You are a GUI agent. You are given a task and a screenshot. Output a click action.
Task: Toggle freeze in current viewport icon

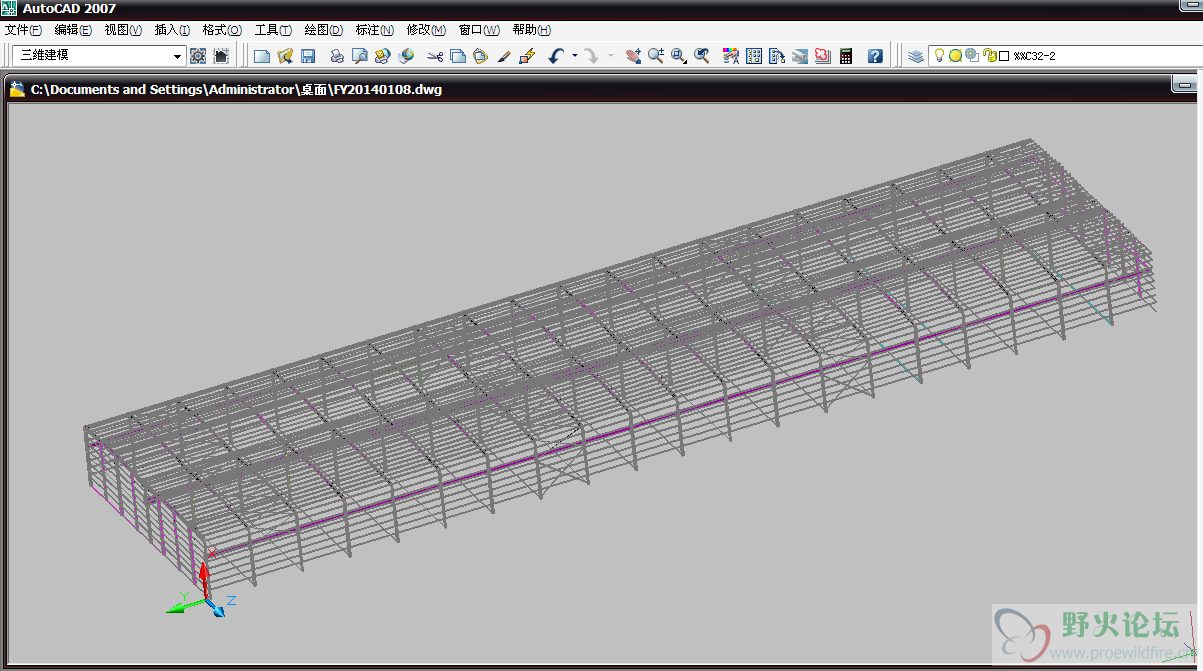[x=971, y=56]
